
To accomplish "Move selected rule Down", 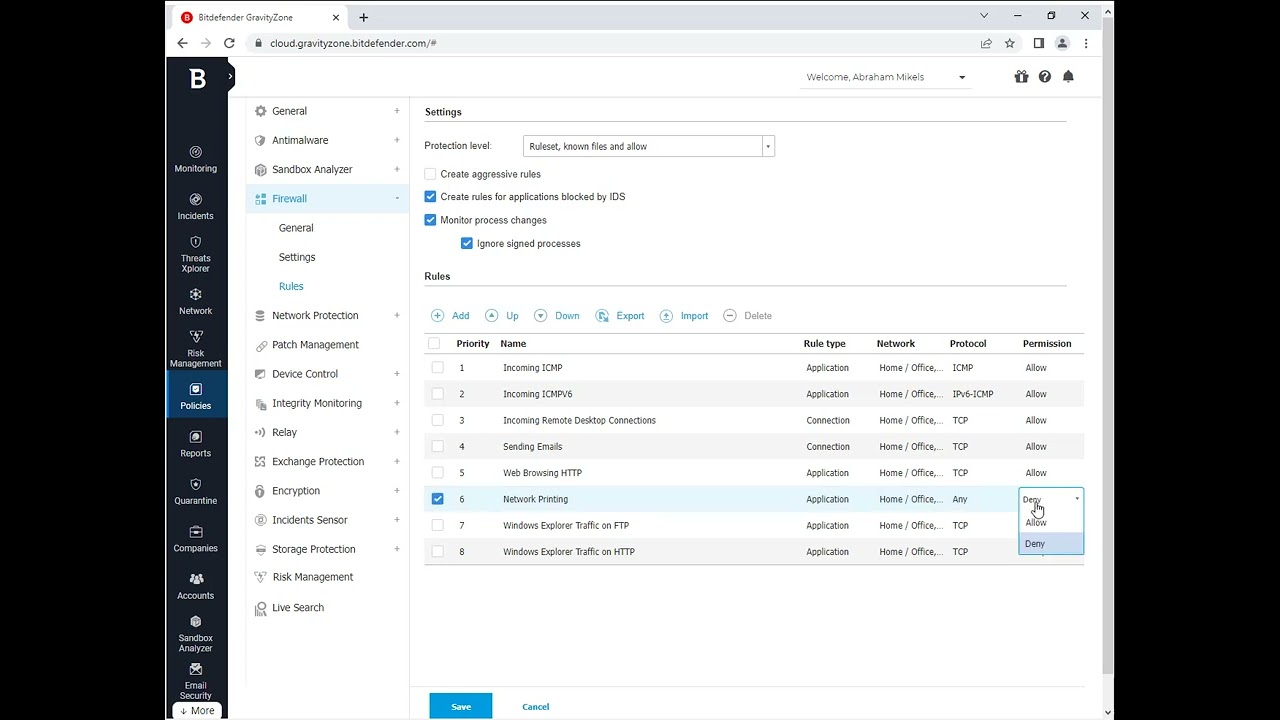I will pos(557,316).
